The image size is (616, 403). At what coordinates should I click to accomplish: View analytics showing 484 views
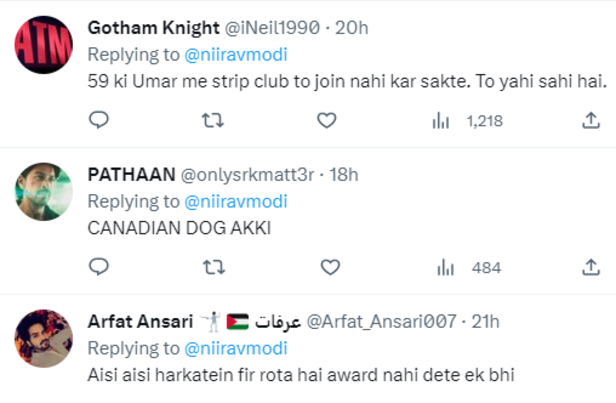[x=467, y=267]
